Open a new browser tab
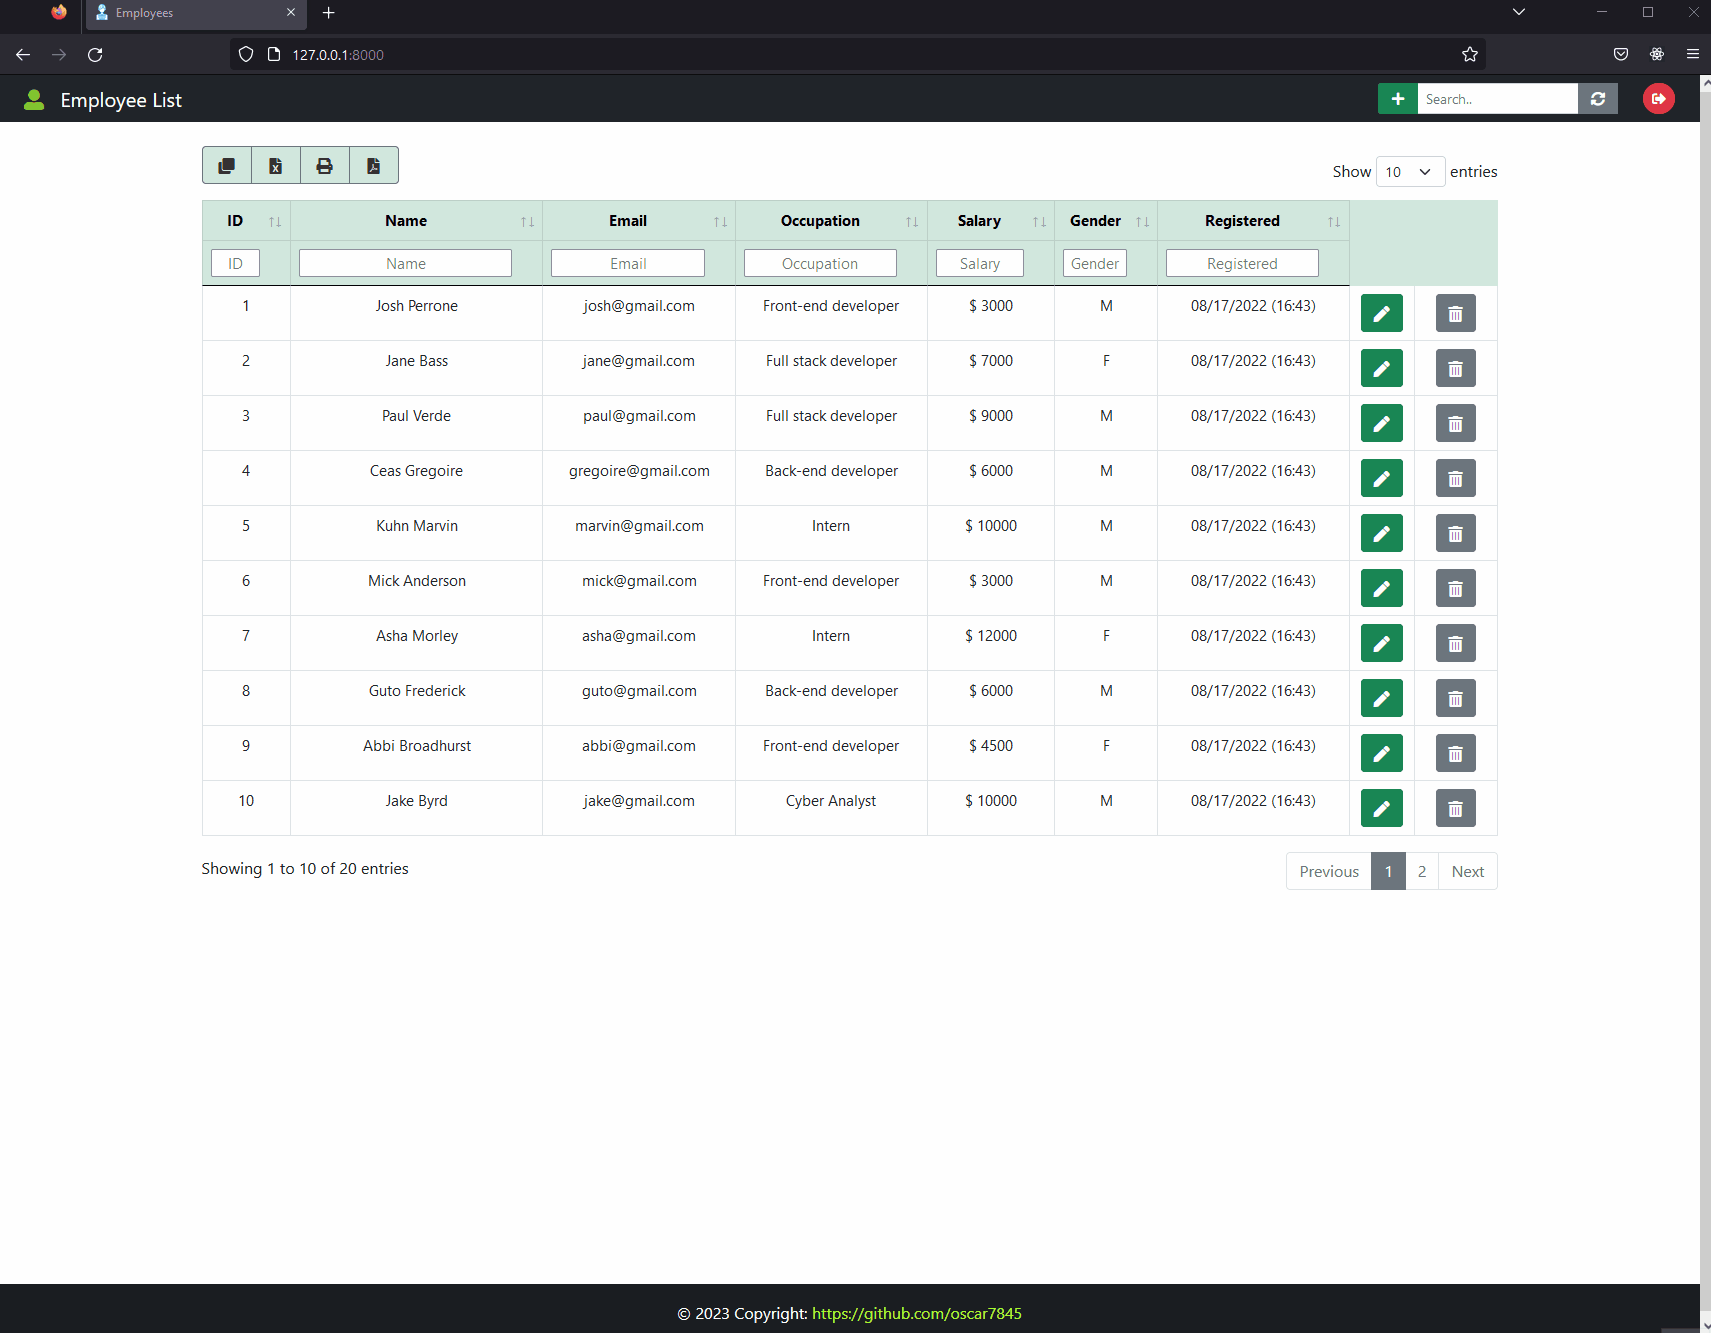The image size is (1711, 1333). [x=328, y=13]
